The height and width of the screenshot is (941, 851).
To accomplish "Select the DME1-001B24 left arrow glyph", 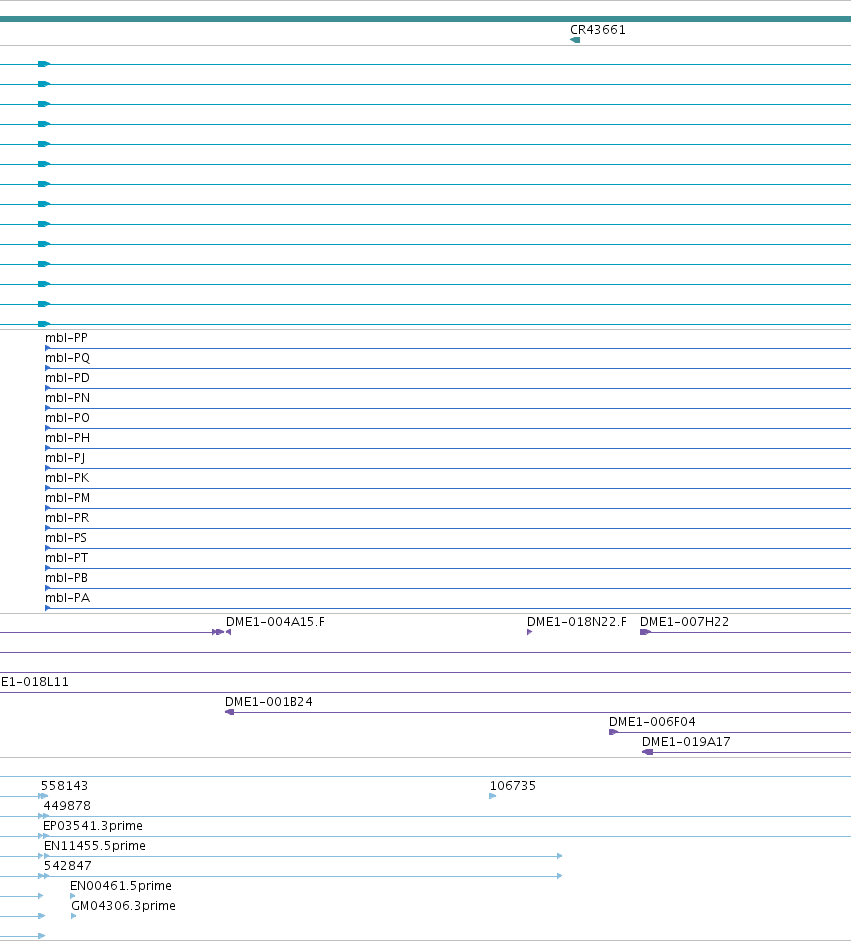I will coord(229,712).
